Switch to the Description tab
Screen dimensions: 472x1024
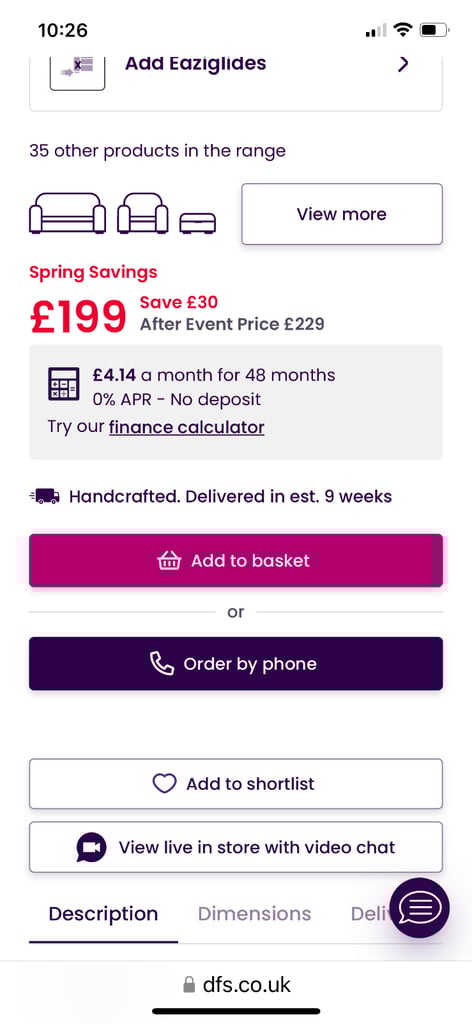point(103,914)
